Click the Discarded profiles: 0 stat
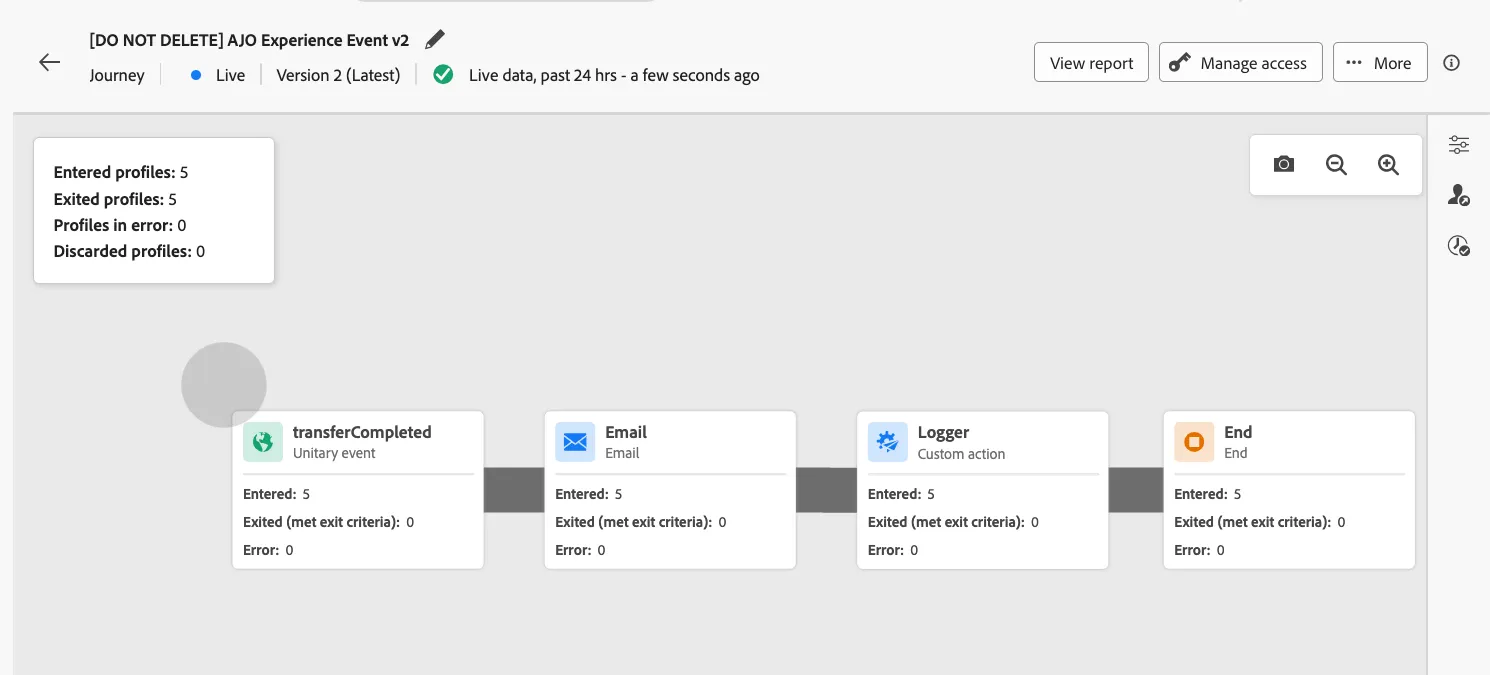Screen dimensions: 1490x675 coord(129,251)
